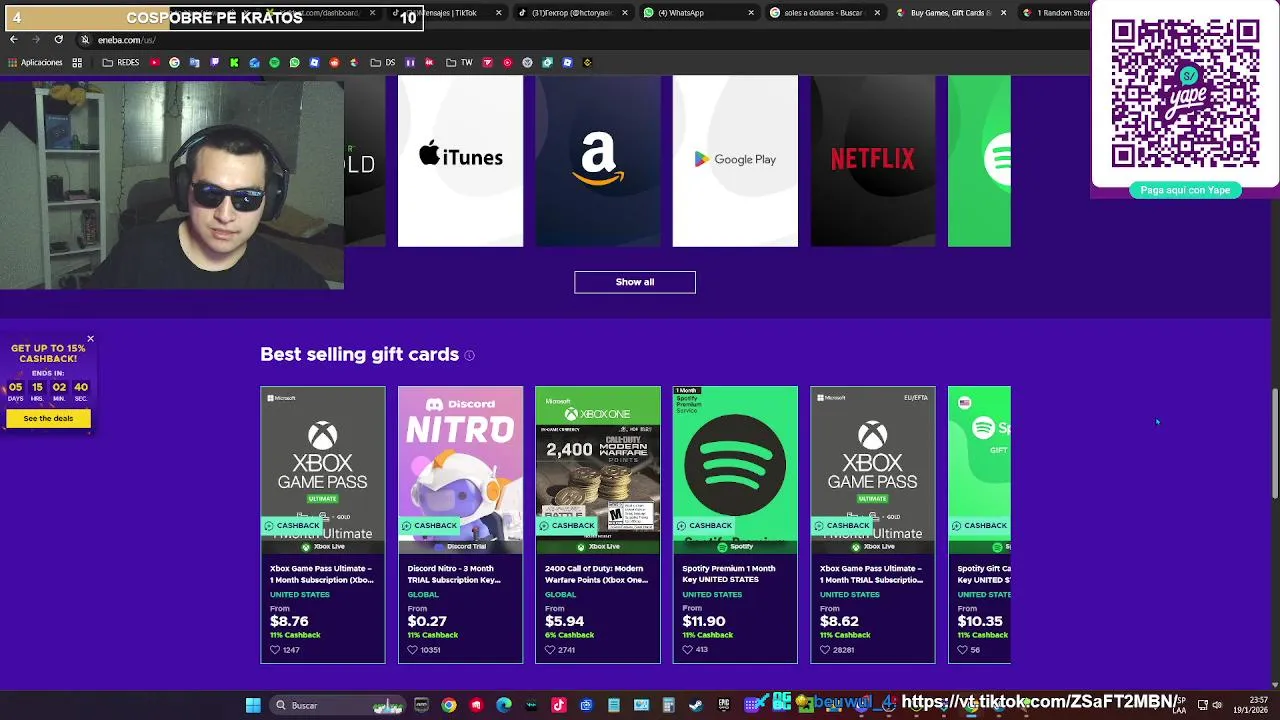Wishlist the Discord Nitro card heart
This screenshot has width=1280, height=720.
coord(412,650)
